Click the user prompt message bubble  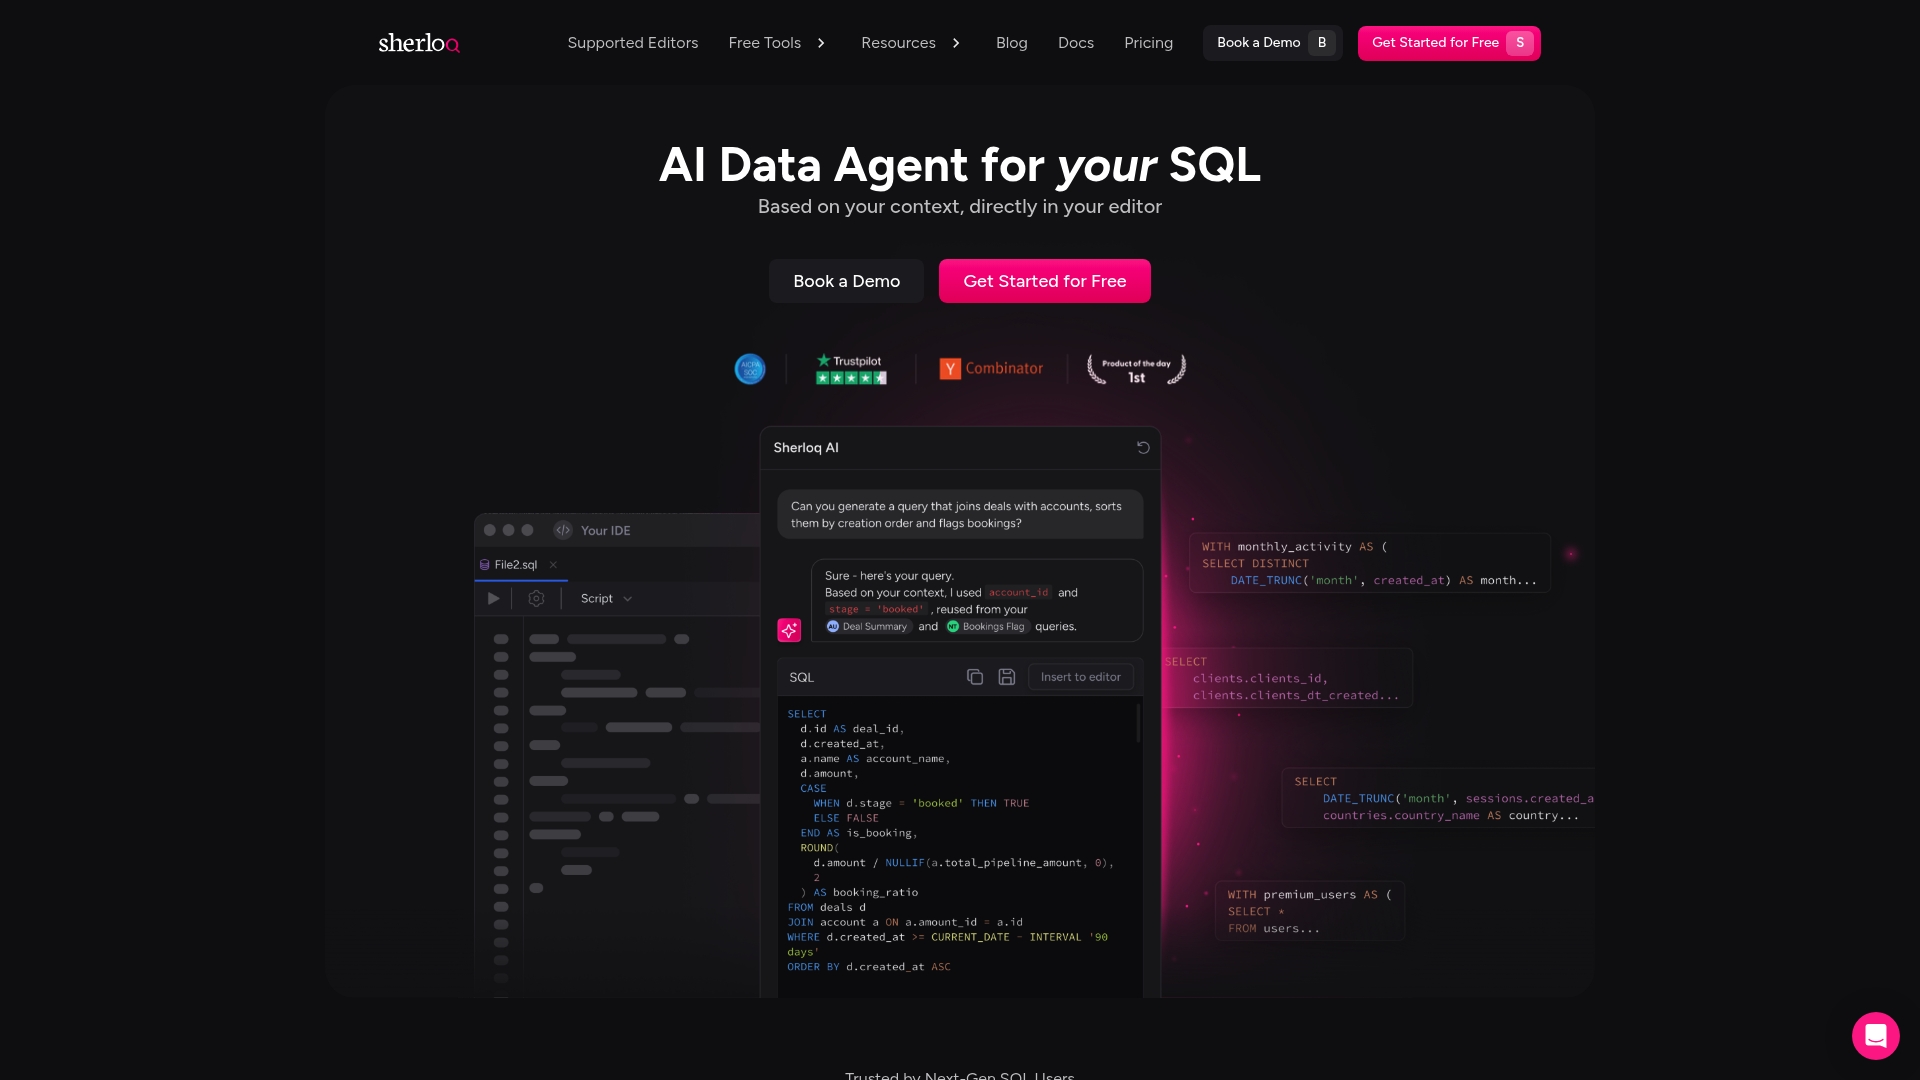pos(960,514)
